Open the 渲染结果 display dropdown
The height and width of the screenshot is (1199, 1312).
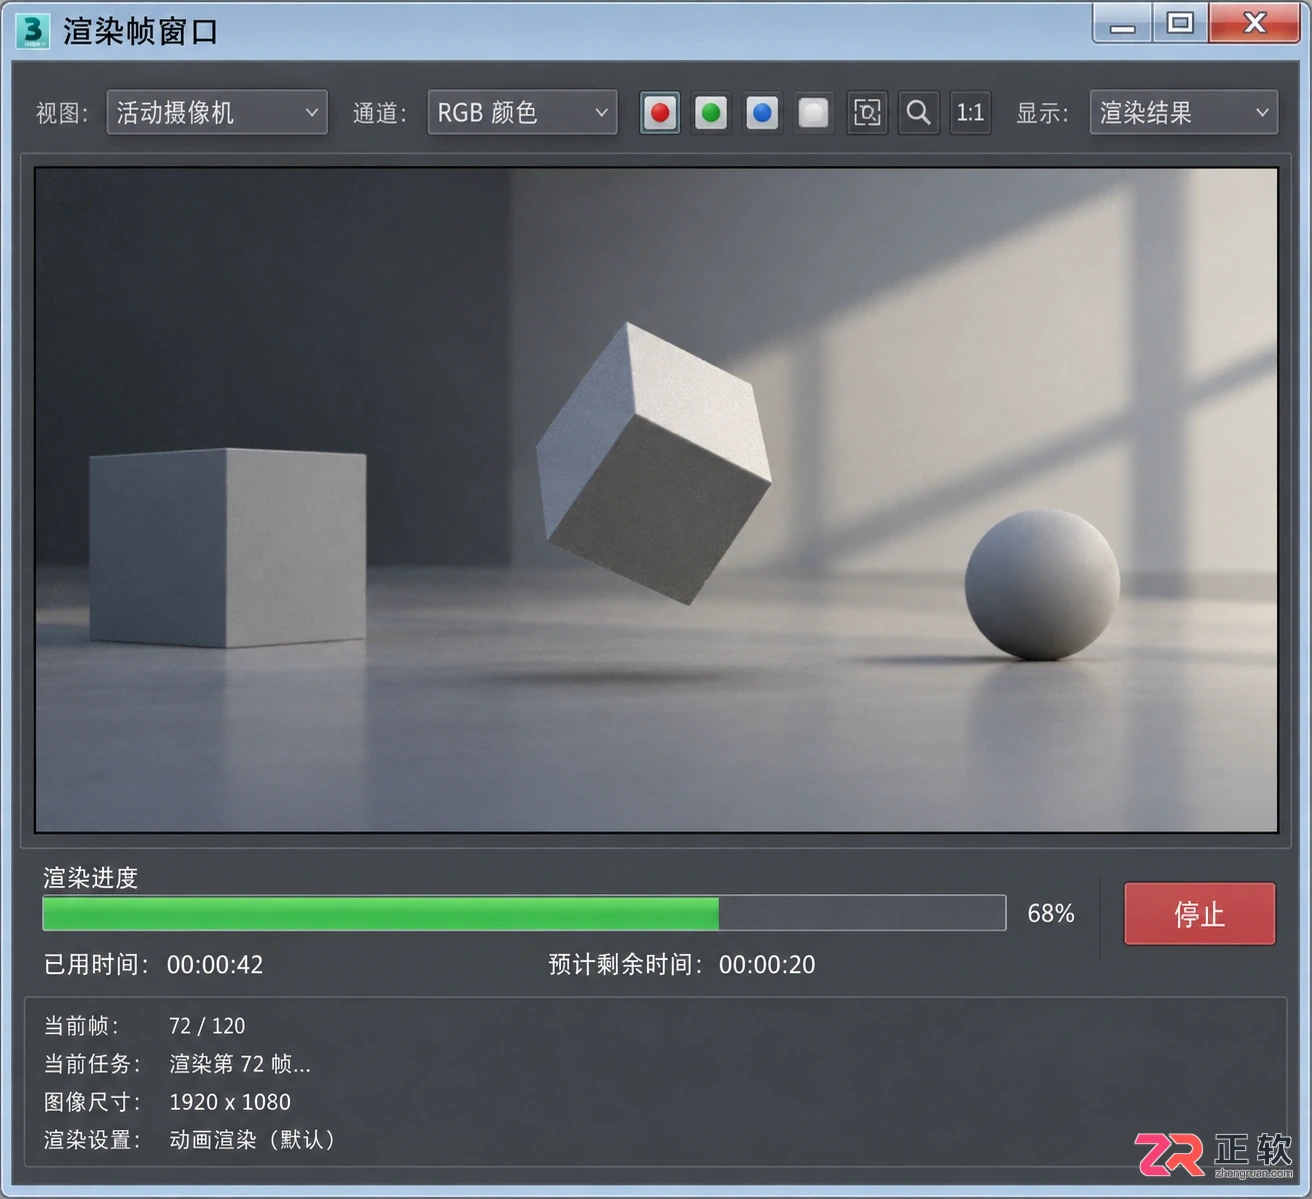pyautogui.click(x=1184, y=113)
